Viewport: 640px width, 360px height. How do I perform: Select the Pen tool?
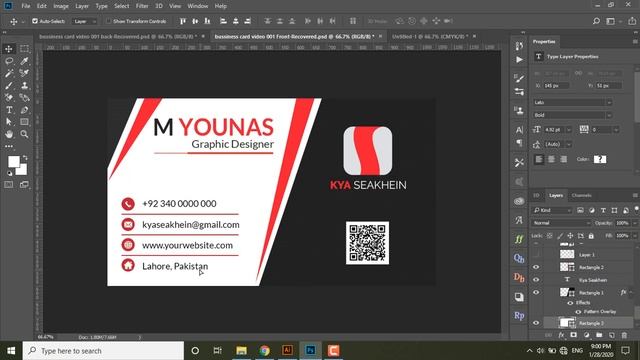click(x=24, y=110)
